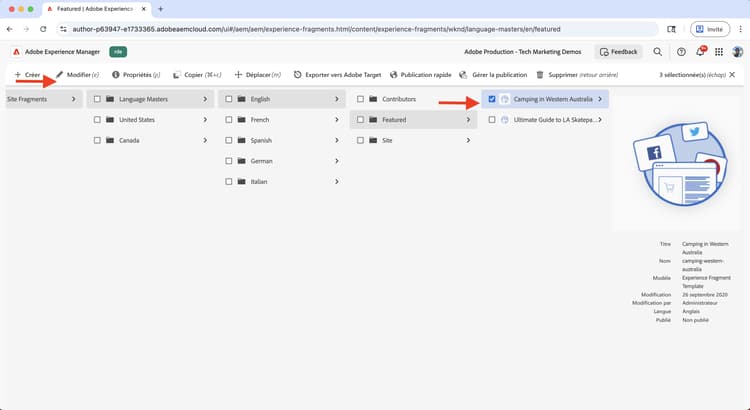Clear selection with the X icon

point(732,75)
